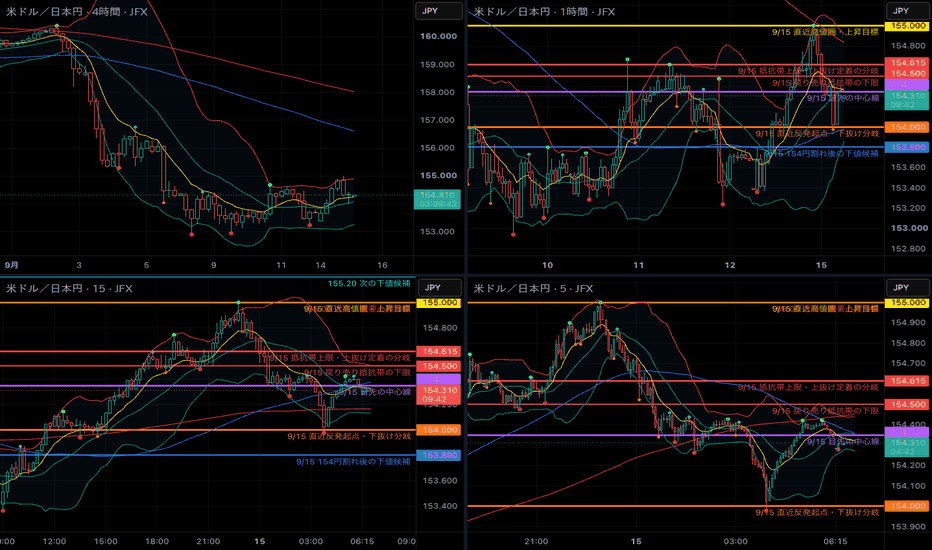Click the green current price label on the 4-hour chart
932x550 pixels.
438,199
